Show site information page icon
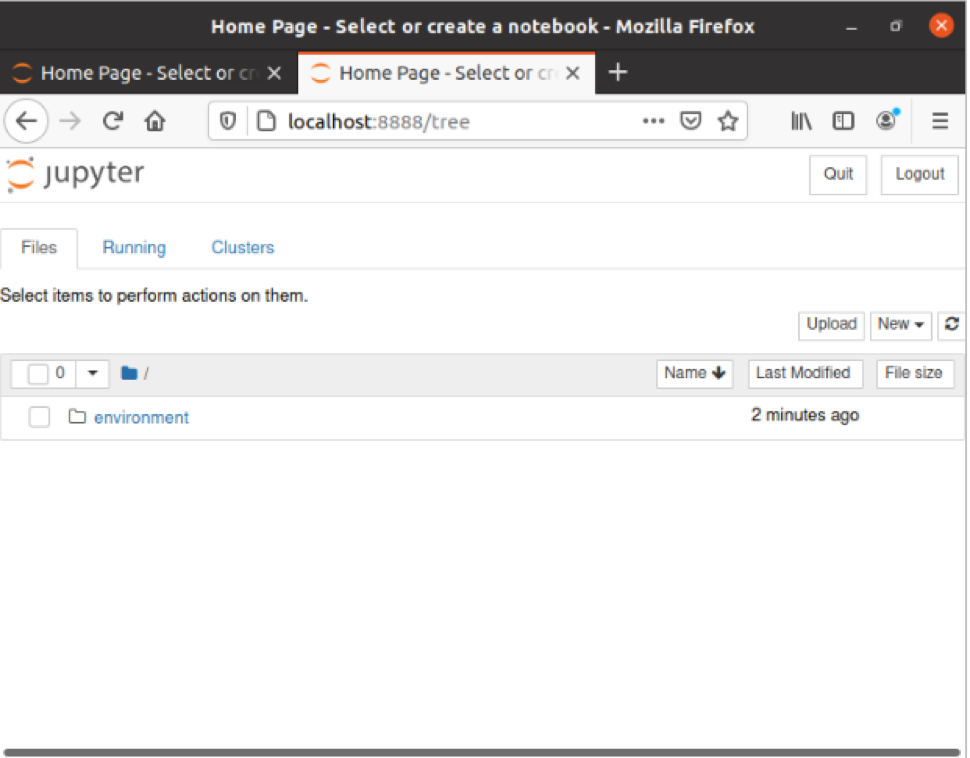 pos(266,121)
